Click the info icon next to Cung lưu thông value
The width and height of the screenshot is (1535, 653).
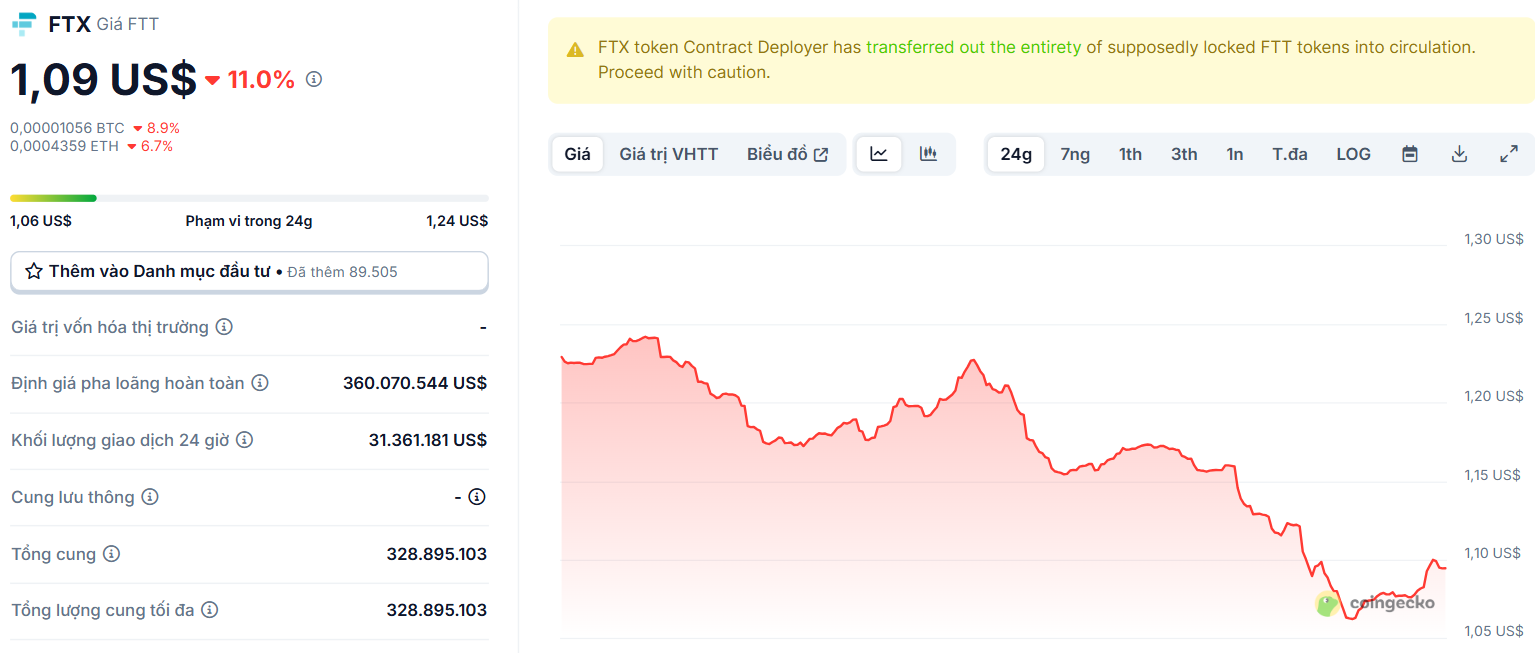pos(477,497)
